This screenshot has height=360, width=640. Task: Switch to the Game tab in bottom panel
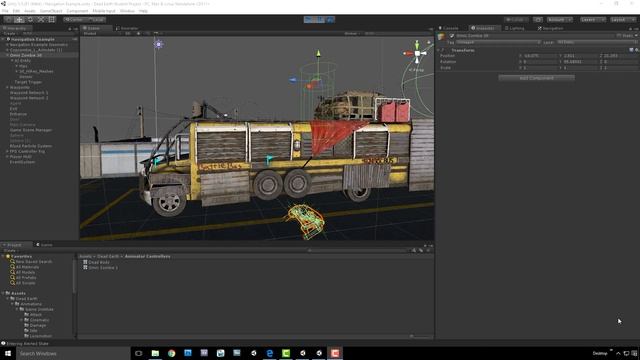[44, 245]
